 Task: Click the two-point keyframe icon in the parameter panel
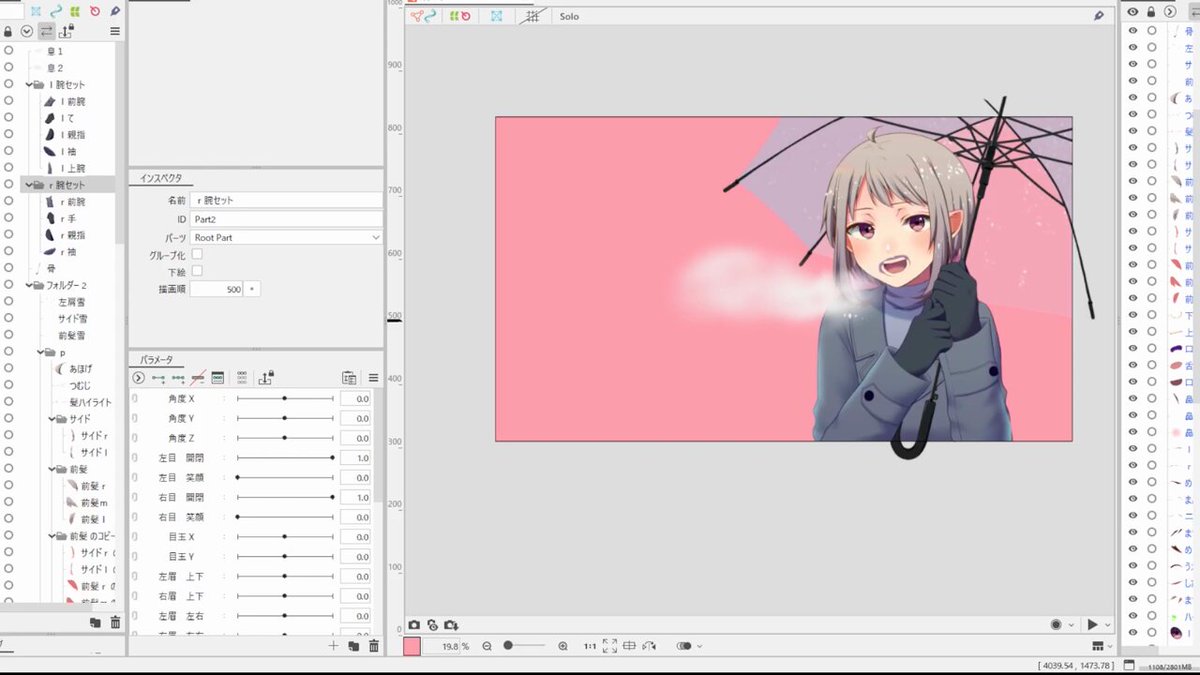158,378
